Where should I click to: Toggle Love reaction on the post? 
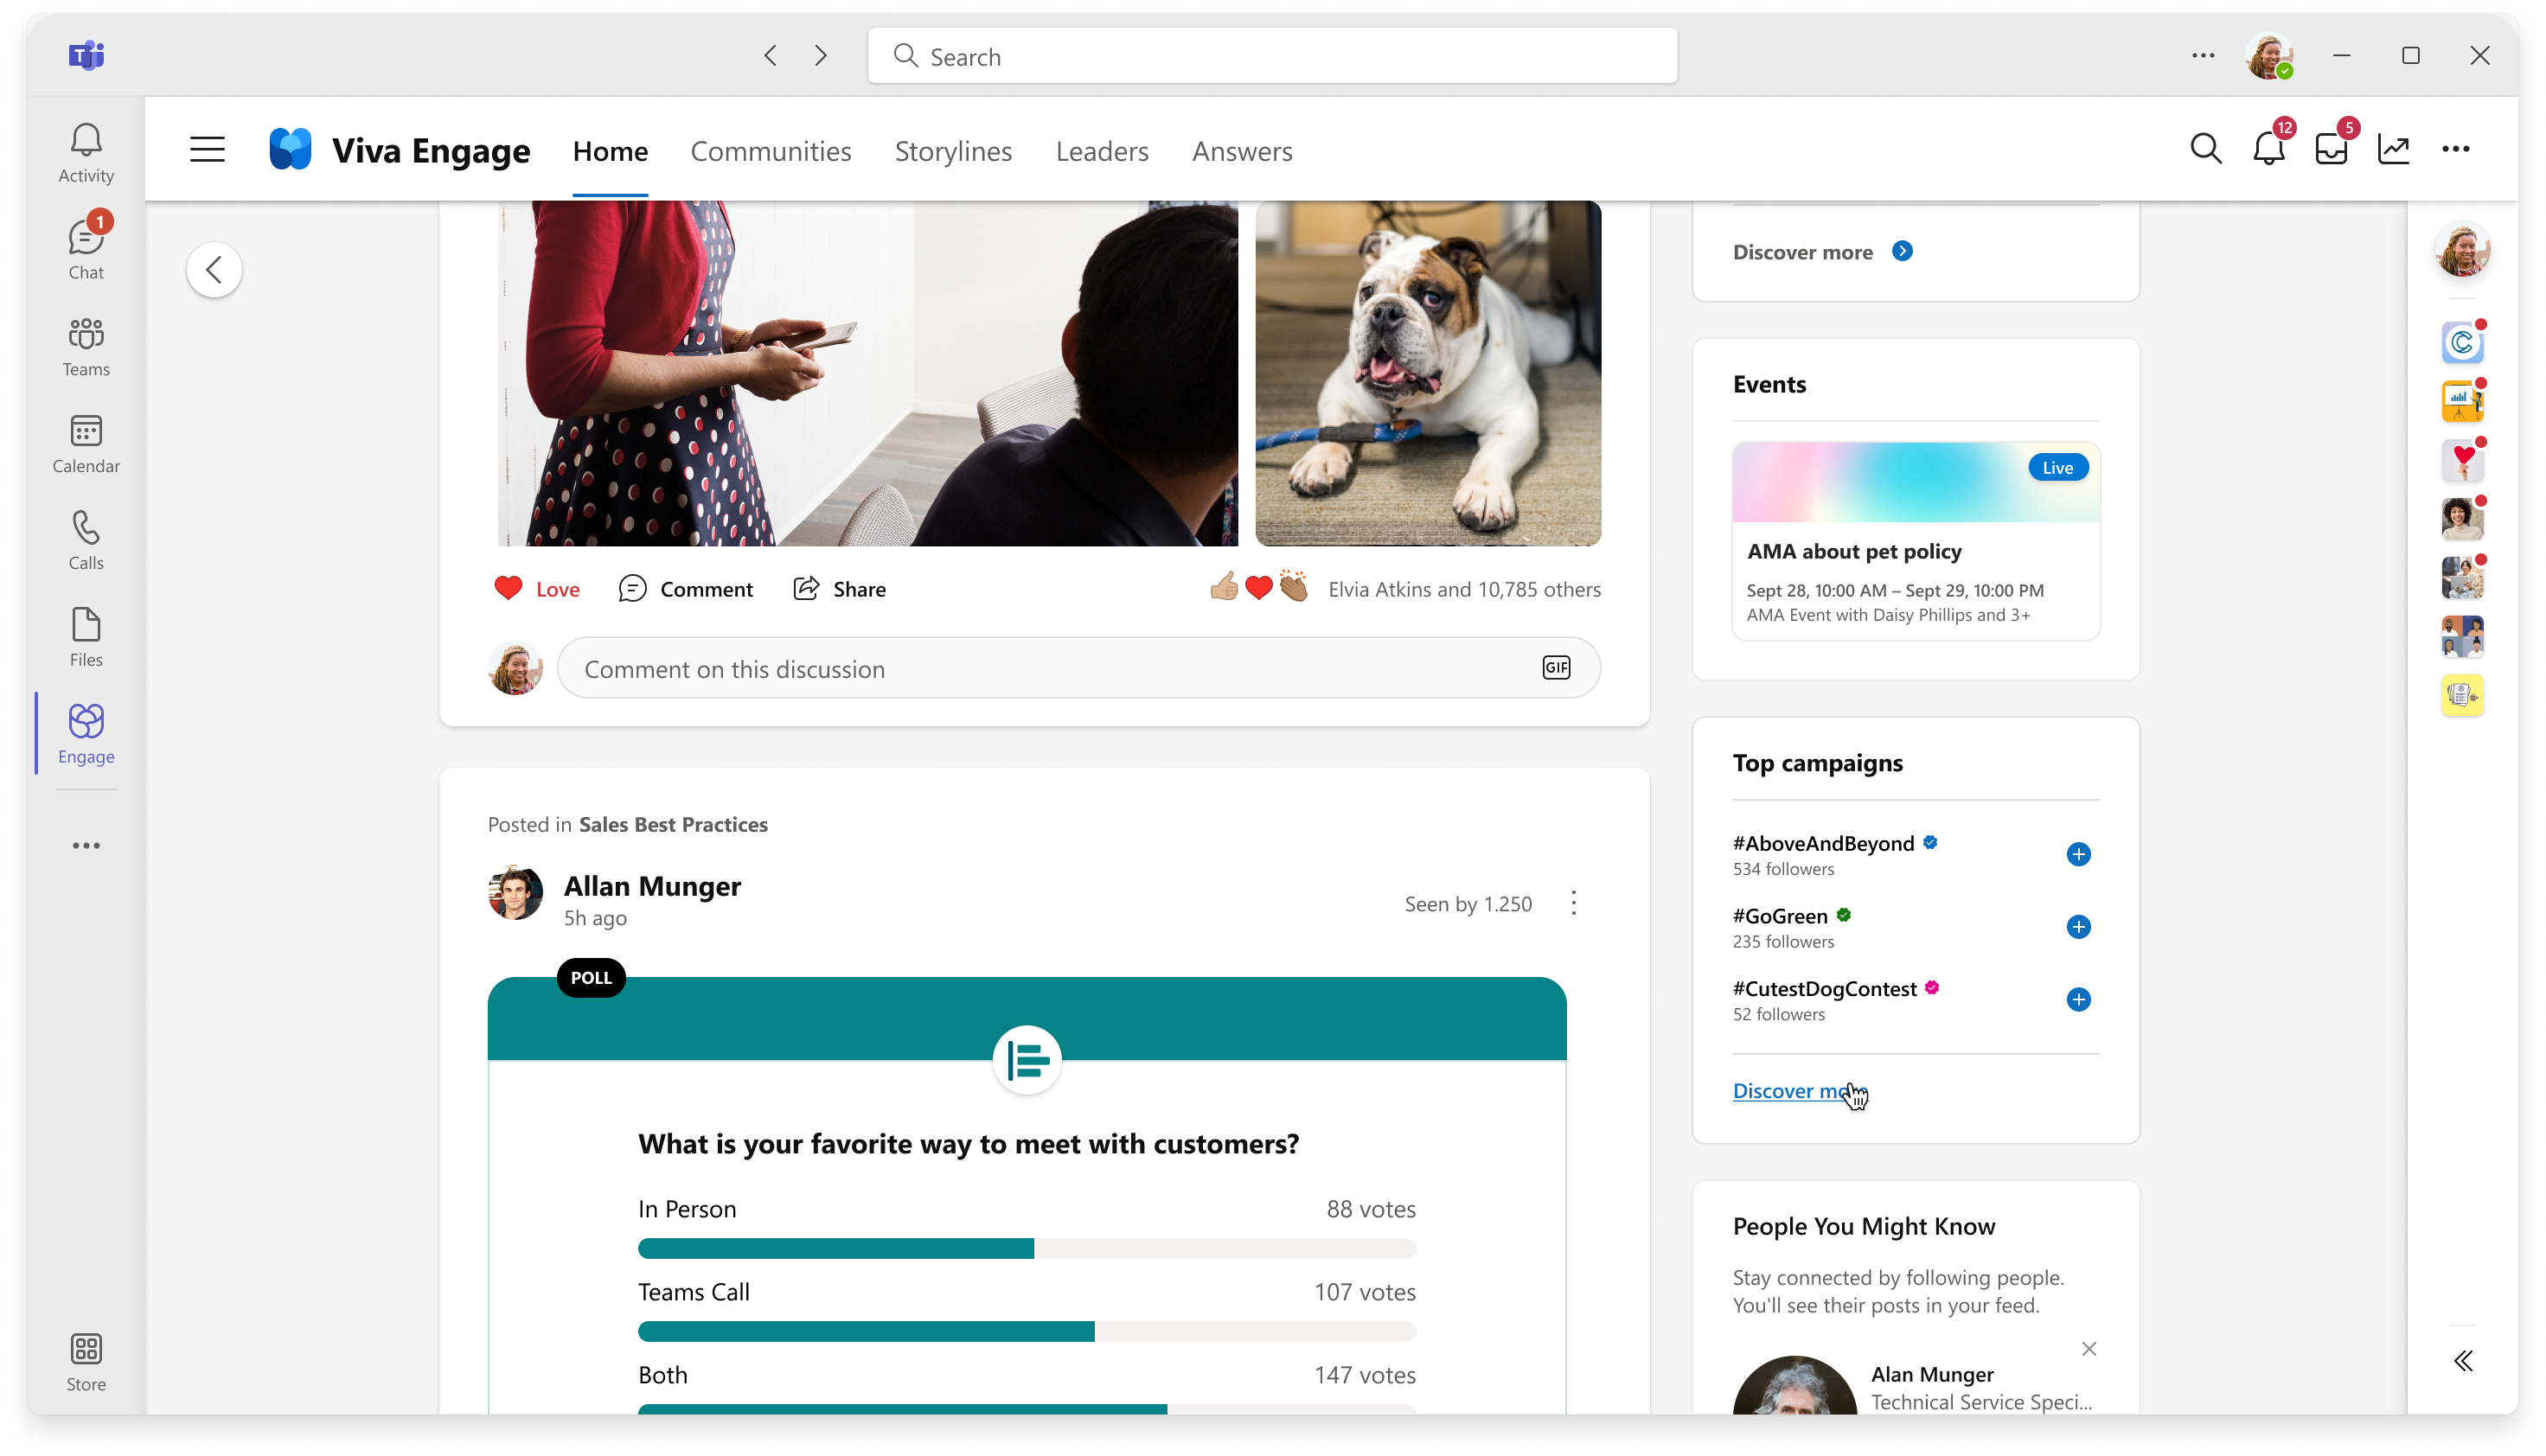[535, 587]
